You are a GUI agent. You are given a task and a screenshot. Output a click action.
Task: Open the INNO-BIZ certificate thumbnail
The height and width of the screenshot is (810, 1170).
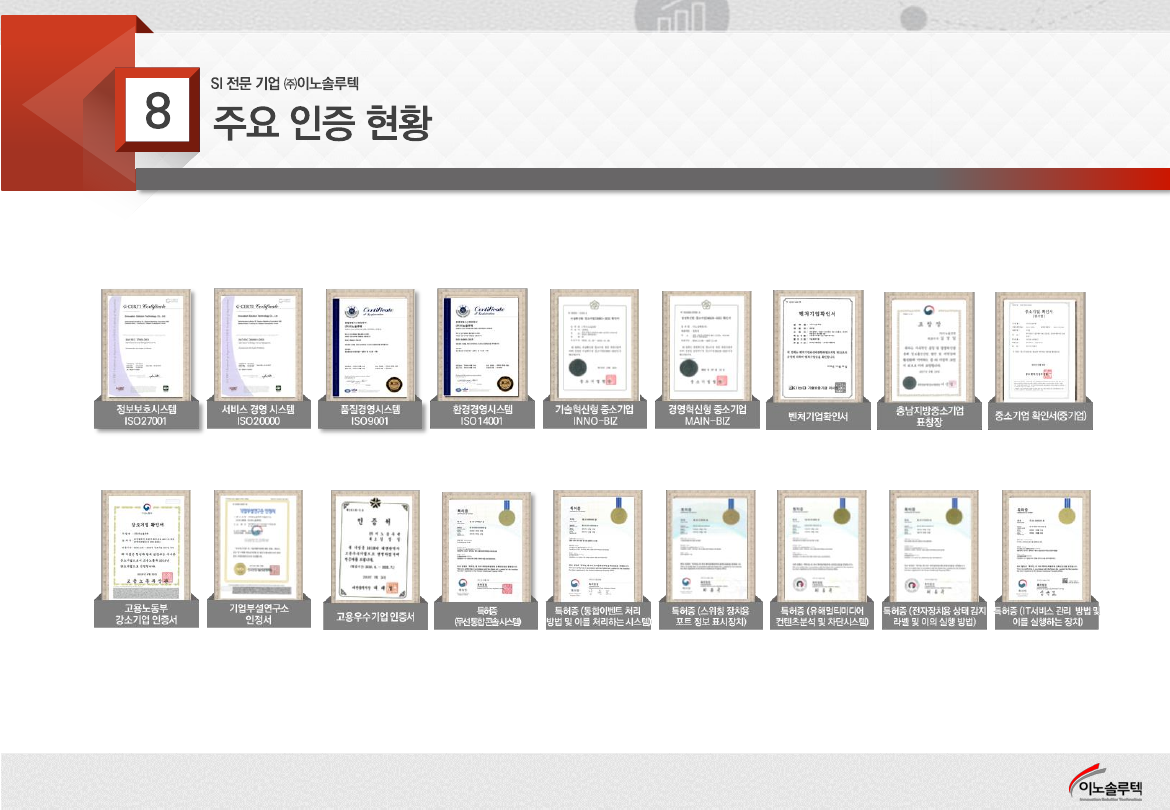[594, 345]
